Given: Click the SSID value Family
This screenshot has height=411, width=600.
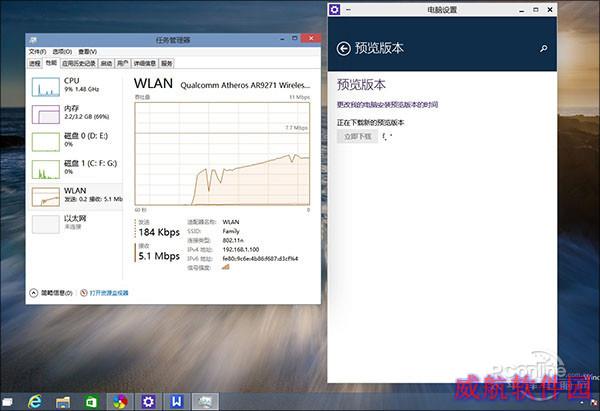Looking at the screenshot, I should click(231, 231).
